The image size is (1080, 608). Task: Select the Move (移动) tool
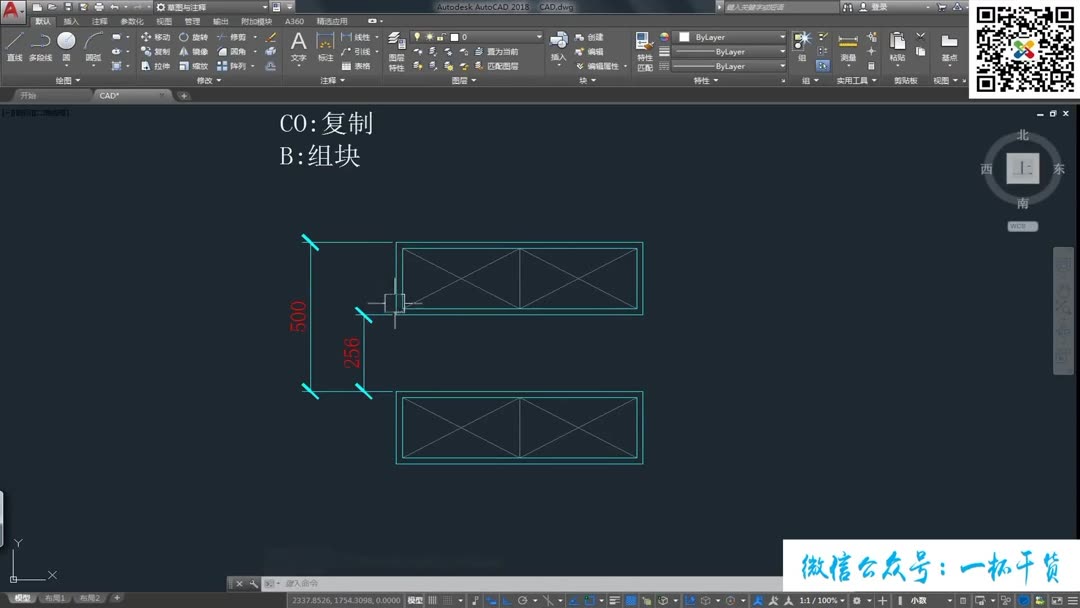pos(160,36)
